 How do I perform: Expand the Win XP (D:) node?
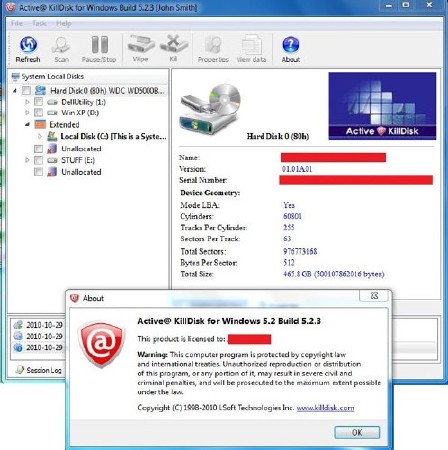tap(27, 112)
